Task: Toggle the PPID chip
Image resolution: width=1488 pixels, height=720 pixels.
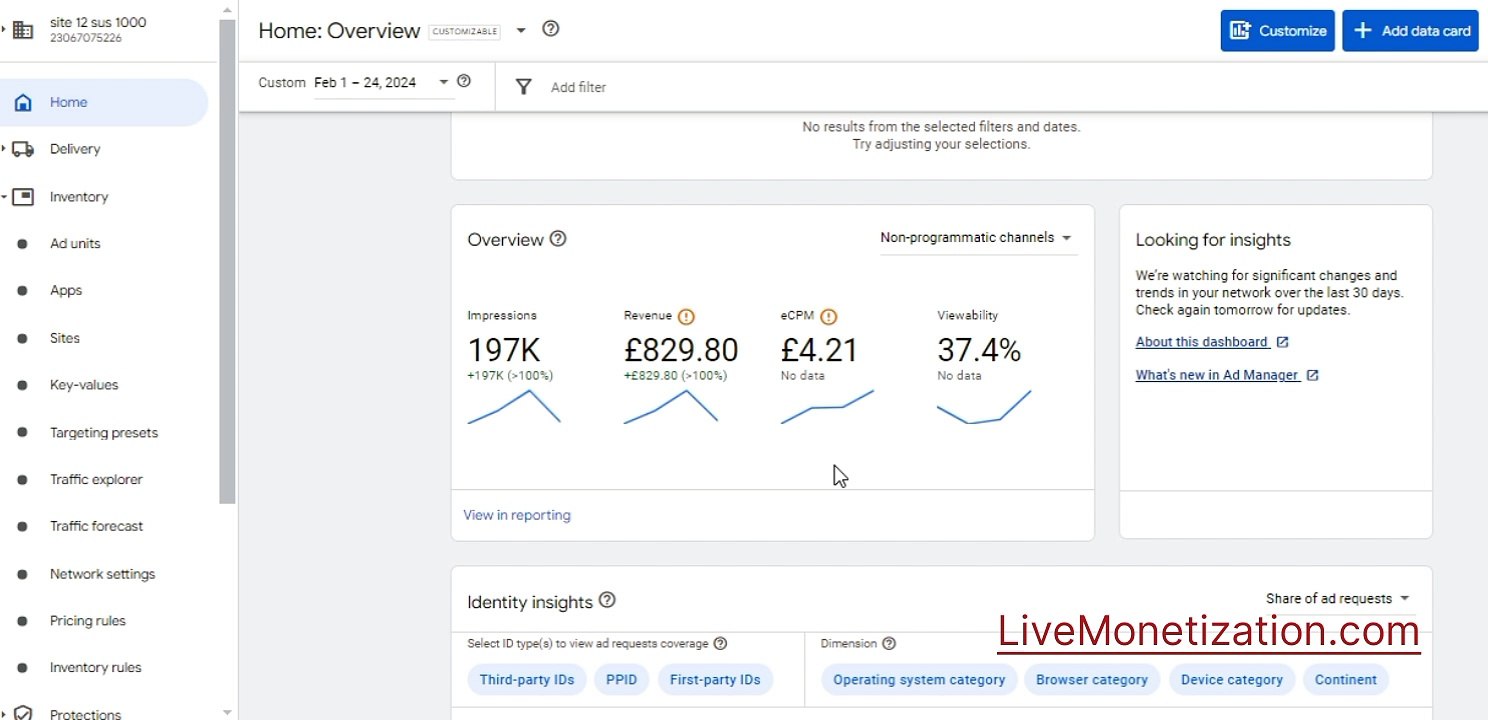Action: click(621, 680)
